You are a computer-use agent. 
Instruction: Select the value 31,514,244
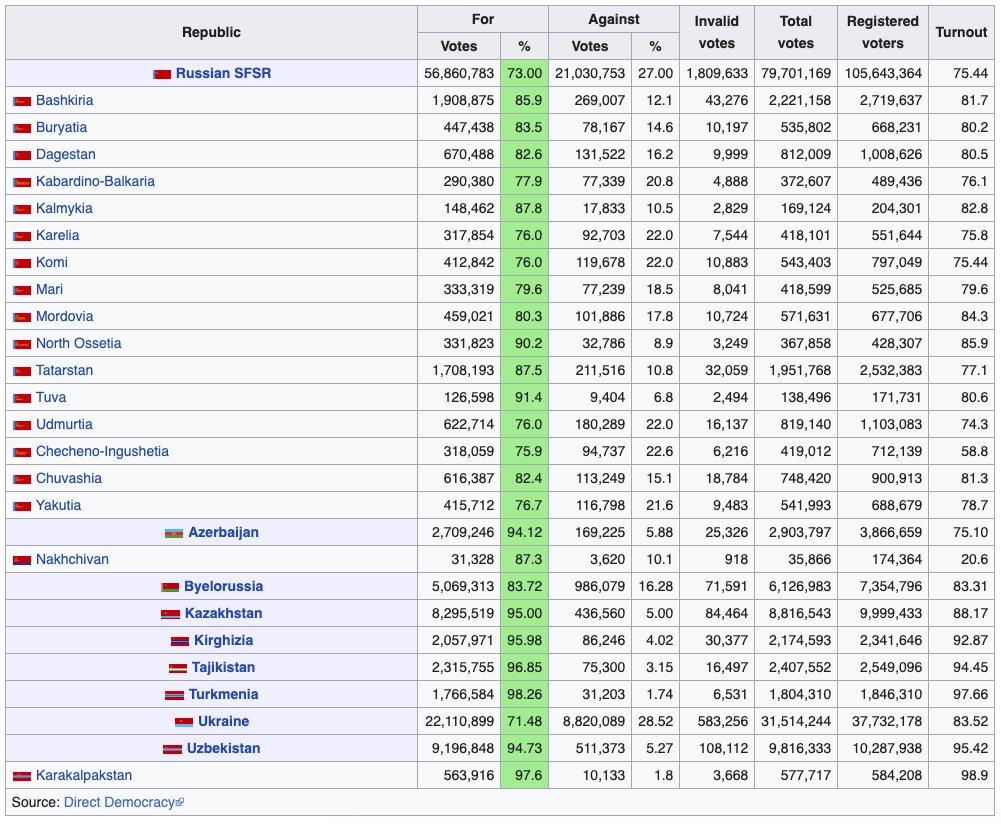point(796,721)
